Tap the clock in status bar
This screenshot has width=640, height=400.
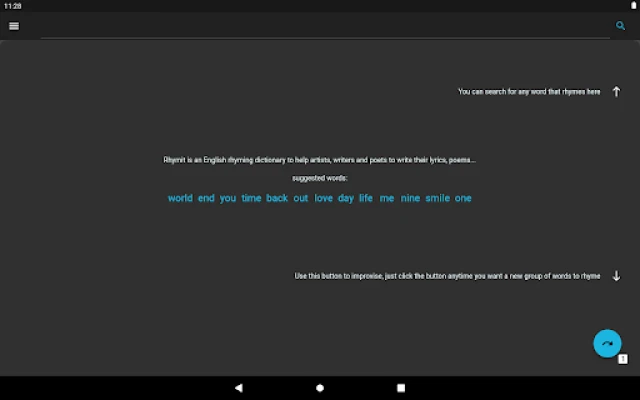click(13, 6)
